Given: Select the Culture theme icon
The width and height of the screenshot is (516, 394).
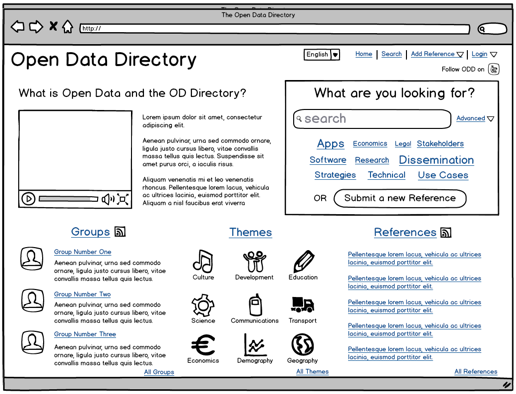Looking at the screenshot, I should [203, 261].
